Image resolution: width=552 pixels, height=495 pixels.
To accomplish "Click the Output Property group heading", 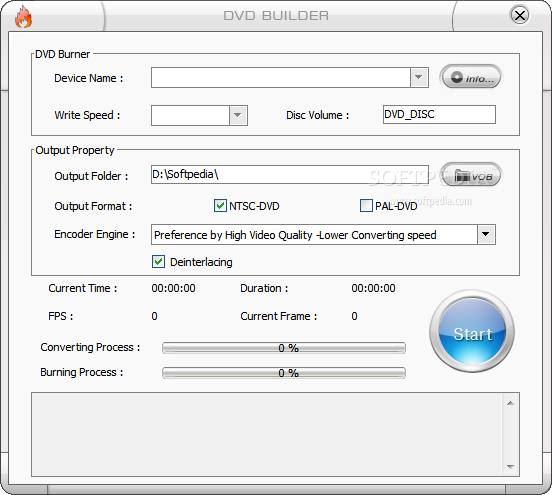I will [75, 150].
